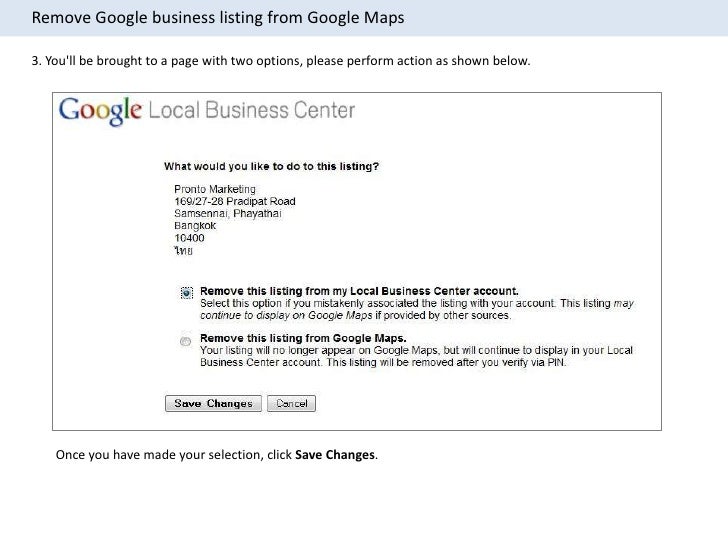Viewport: 728px width, 546px height.
Task: Click the Thai country name text
Action: click(183, 251)
